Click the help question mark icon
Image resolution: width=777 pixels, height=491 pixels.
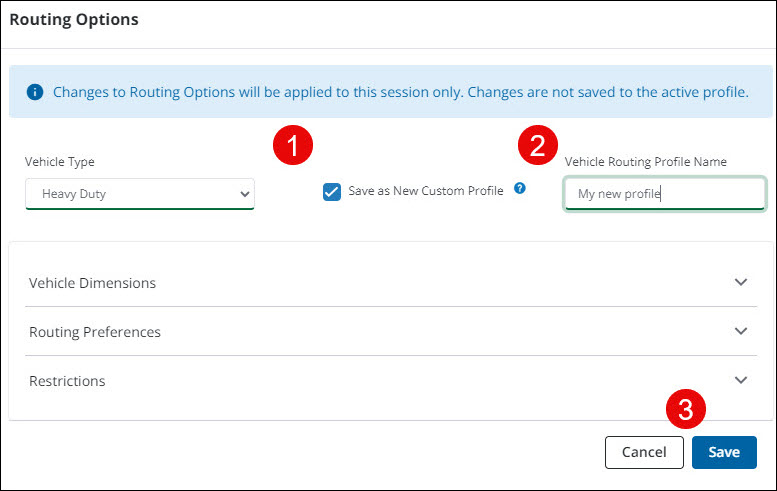pos(520,187)
